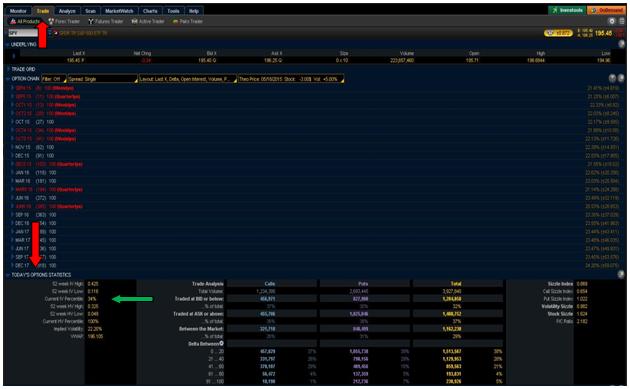Switch to the Analyze tab
Image resolution: width=630 pixels, height=389 pixels.
(x=67, y=11)
